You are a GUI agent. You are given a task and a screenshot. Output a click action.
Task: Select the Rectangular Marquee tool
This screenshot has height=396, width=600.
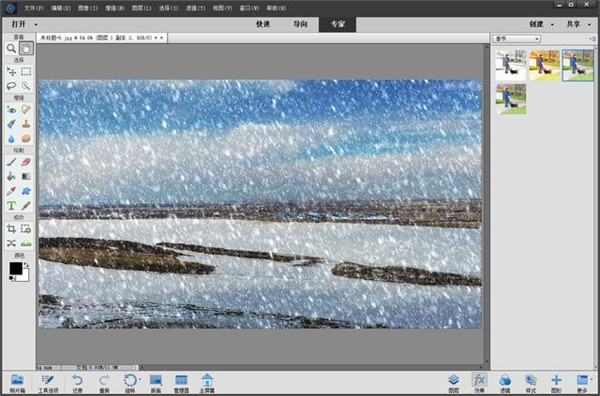tap(26, 72)
